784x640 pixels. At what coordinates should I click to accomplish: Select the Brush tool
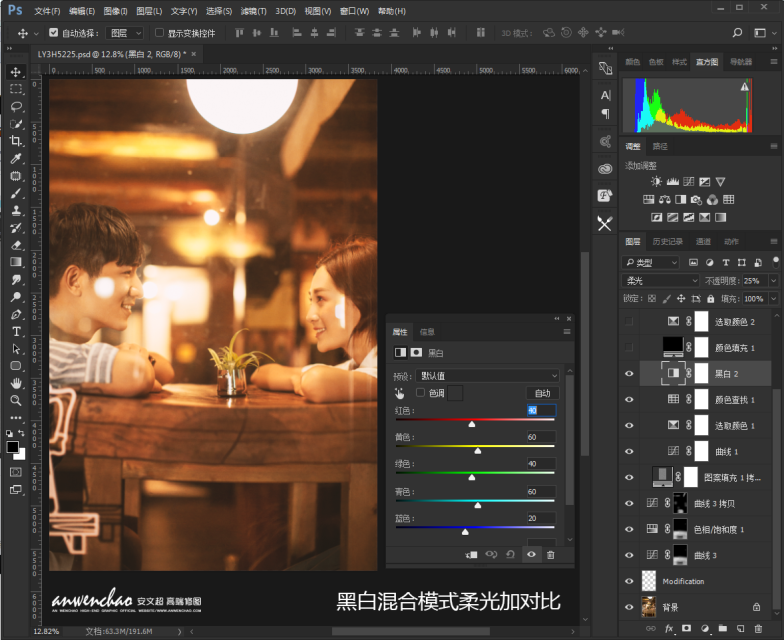[16, 193]
